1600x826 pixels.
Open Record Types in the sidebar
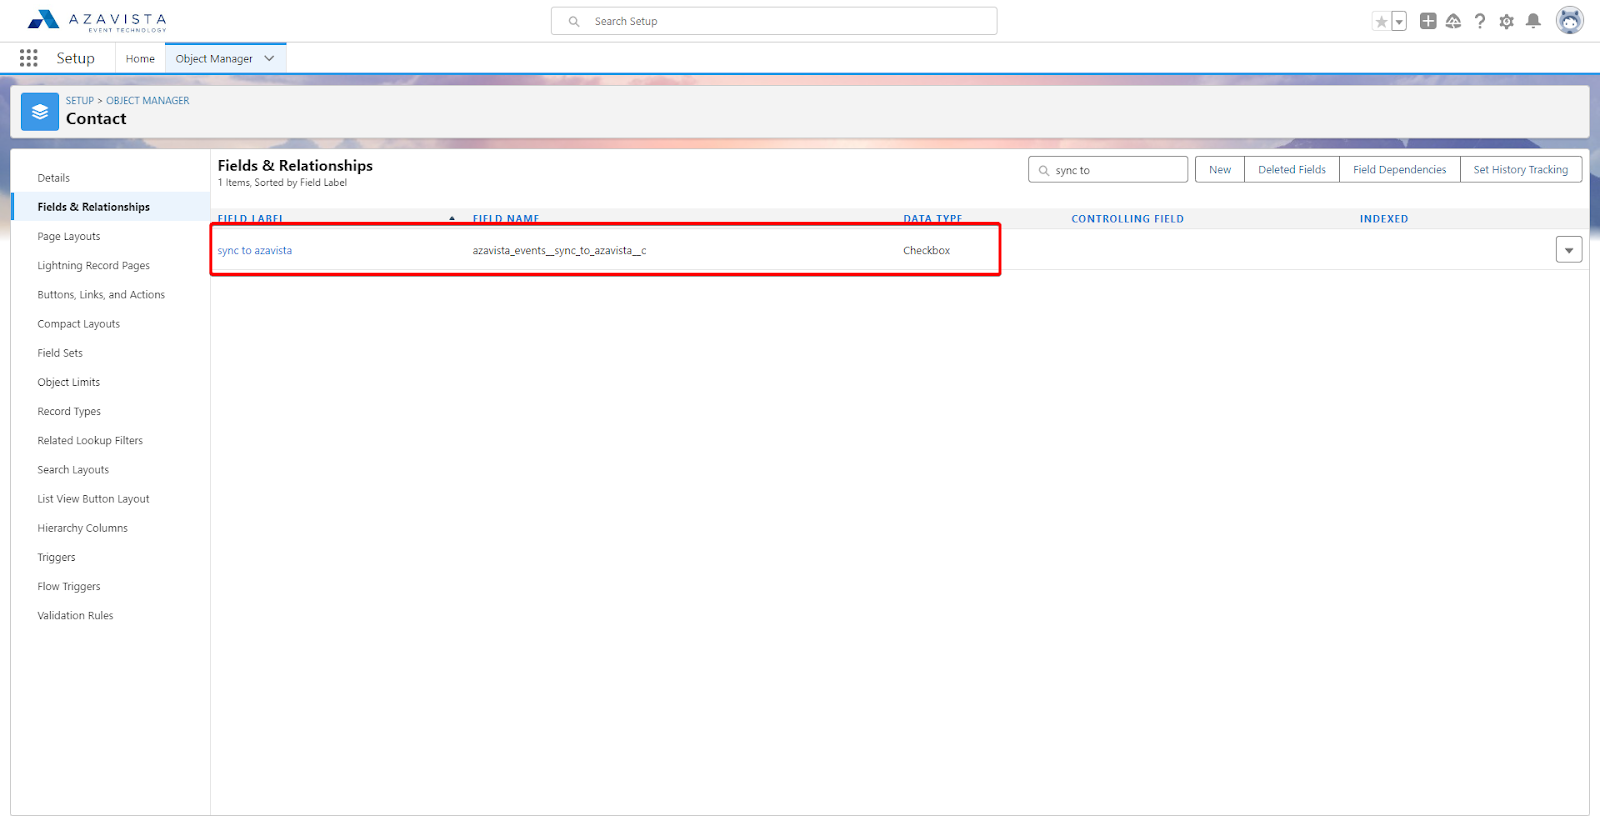pyautogui.click(x=69, y=412)
